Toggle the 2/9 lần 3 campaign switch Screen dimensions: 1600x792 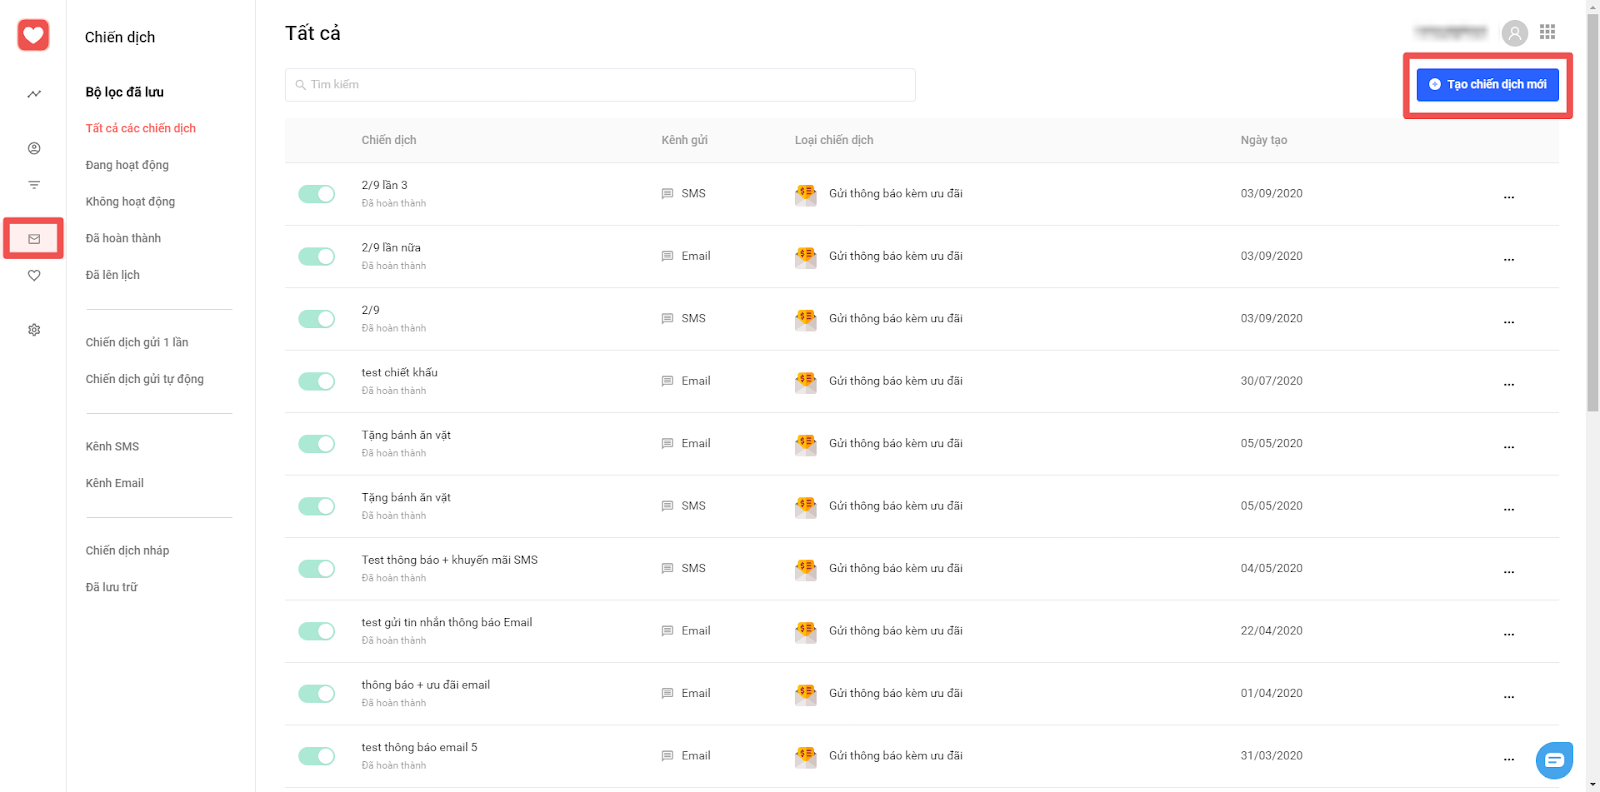[x=317, y=194]
